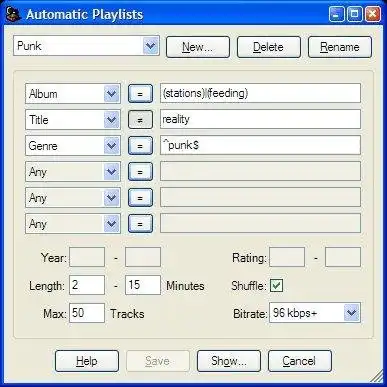Click the Max tracks field showing 50
This screenshot has height=387, width=387.
pos(87,313)
